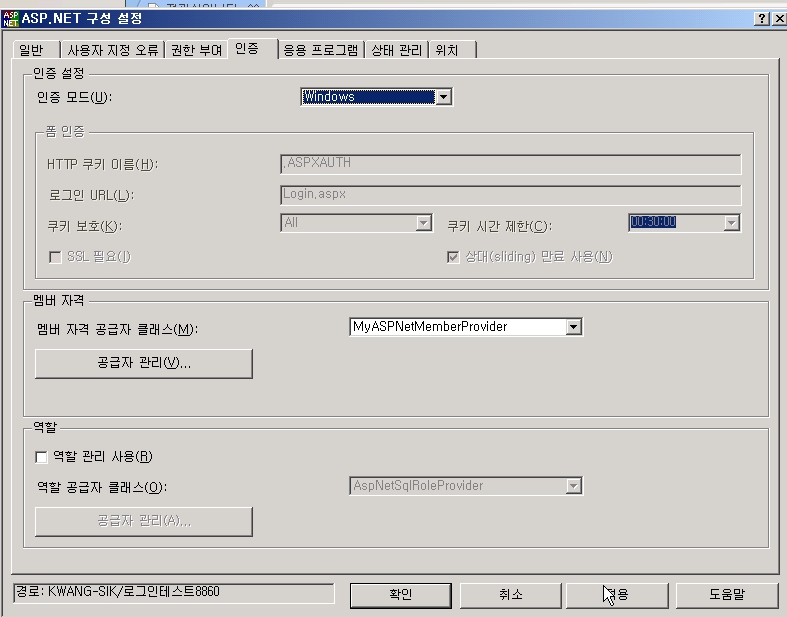Open the 쿠키 시간 제한 dropdown

pos(685,222)
